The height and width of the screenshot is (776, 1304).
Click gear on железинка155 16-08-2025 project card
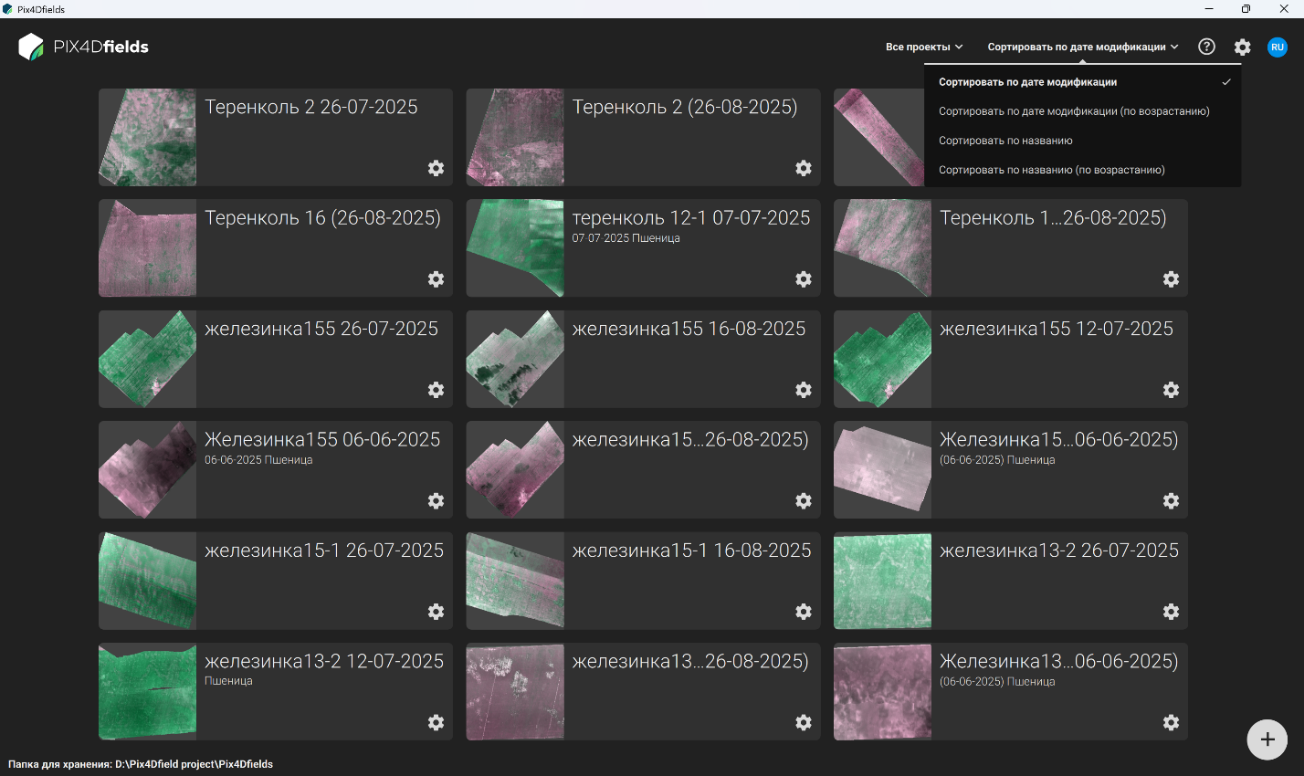803,390
